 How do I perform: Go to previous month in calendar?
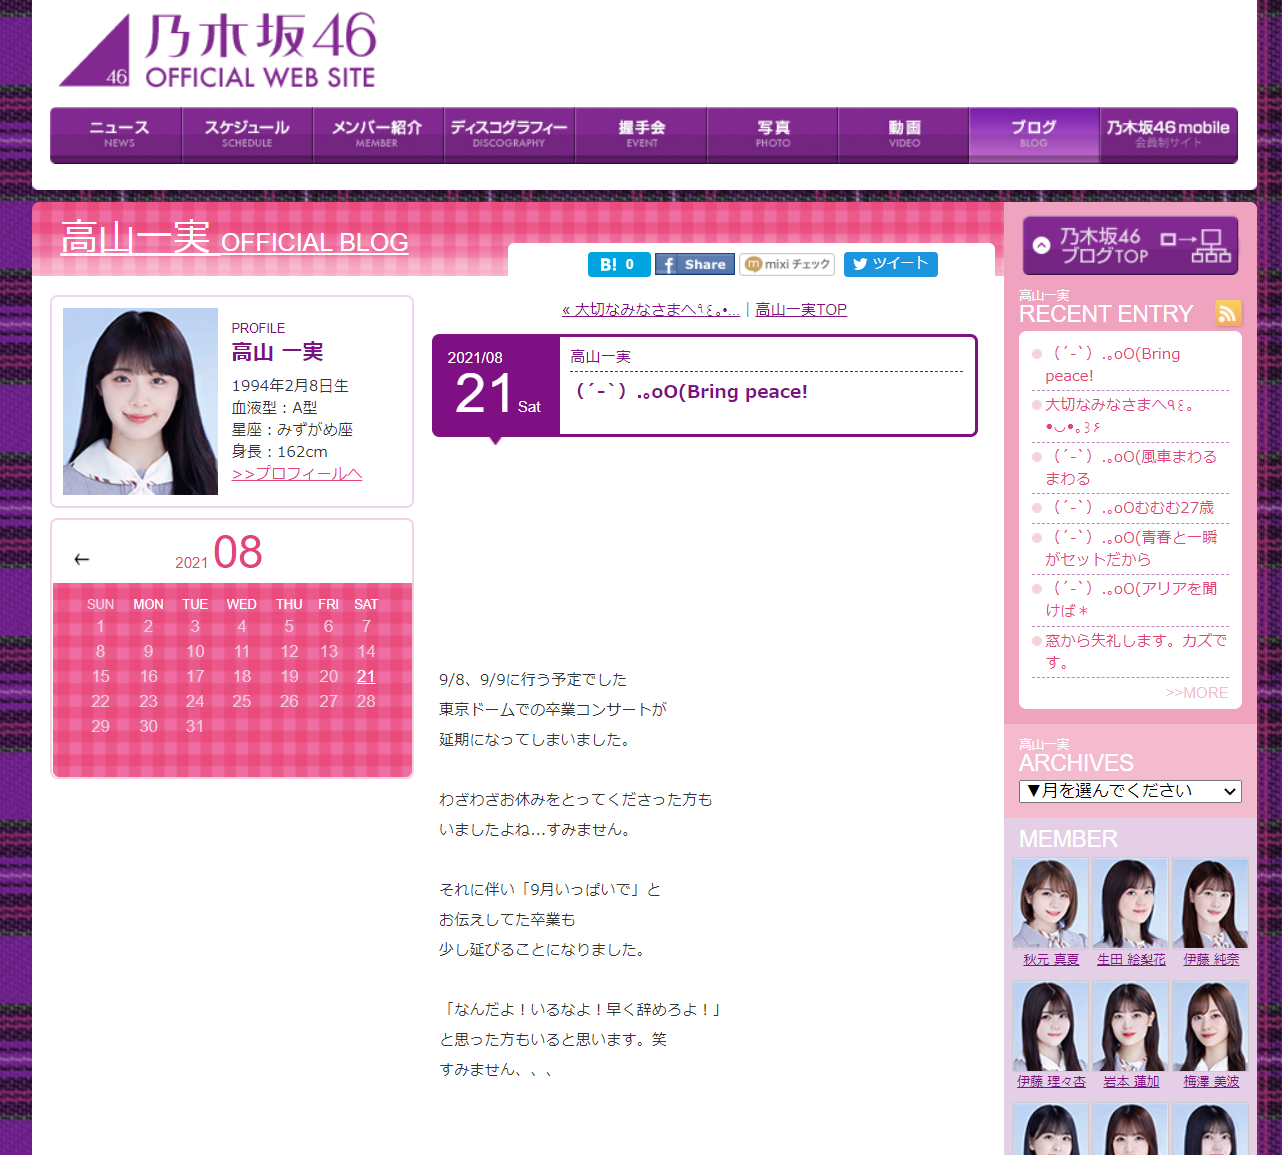tap(82, 559)
